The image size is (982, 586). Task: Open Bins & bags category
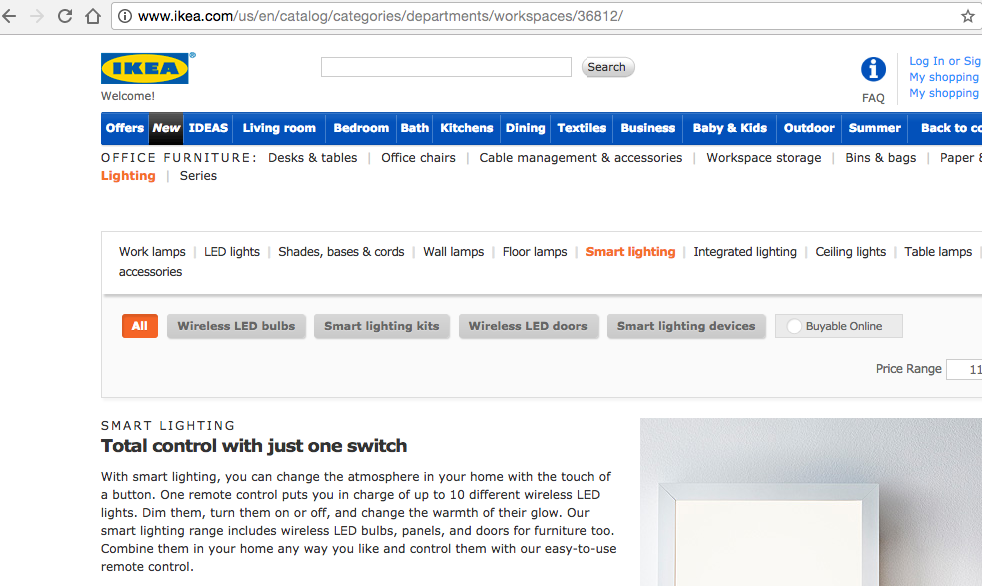coord(881,158)
